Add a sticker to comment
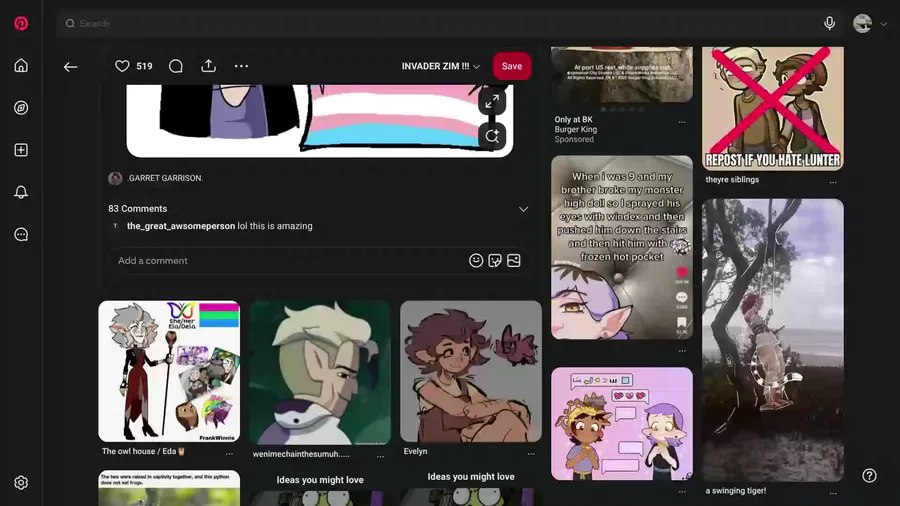 pyautogui.click(x=495, y=260)
